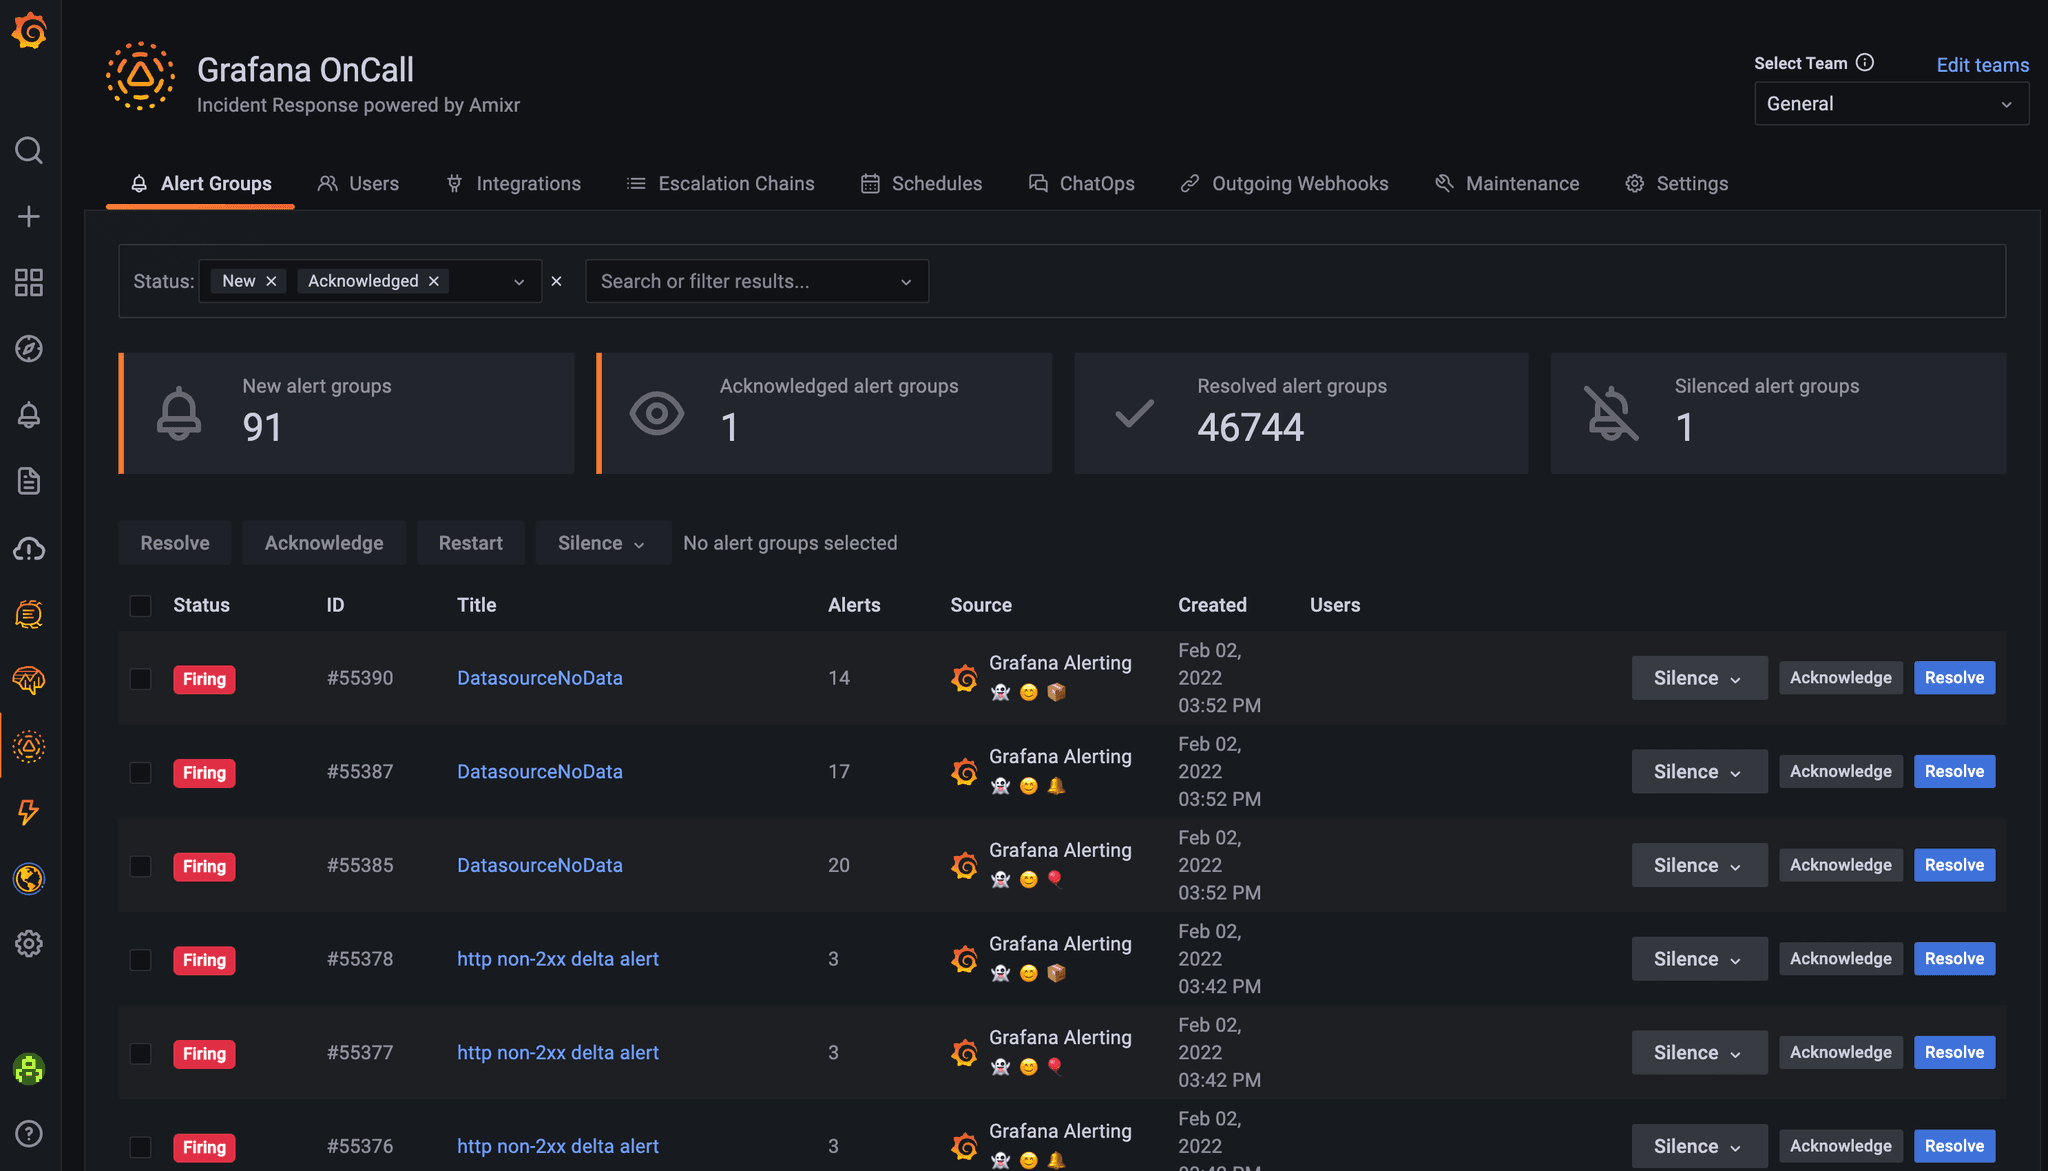Click the Create plus icon in the sidebar
This screenshot has height=1171, width=2048.
coord(29,216)
